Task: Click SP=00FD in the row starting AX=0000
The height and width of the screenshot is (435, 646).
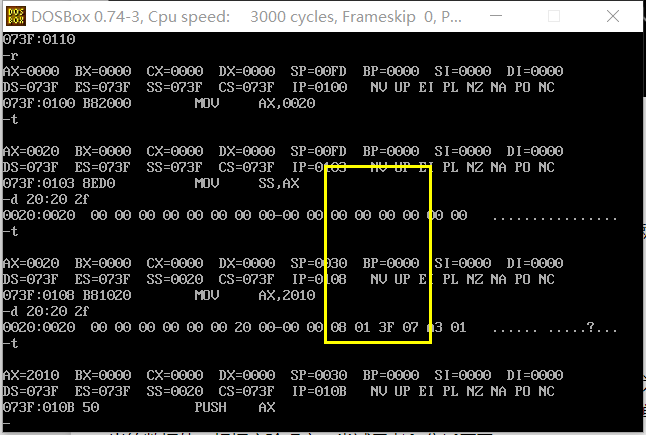Action: 318,71
